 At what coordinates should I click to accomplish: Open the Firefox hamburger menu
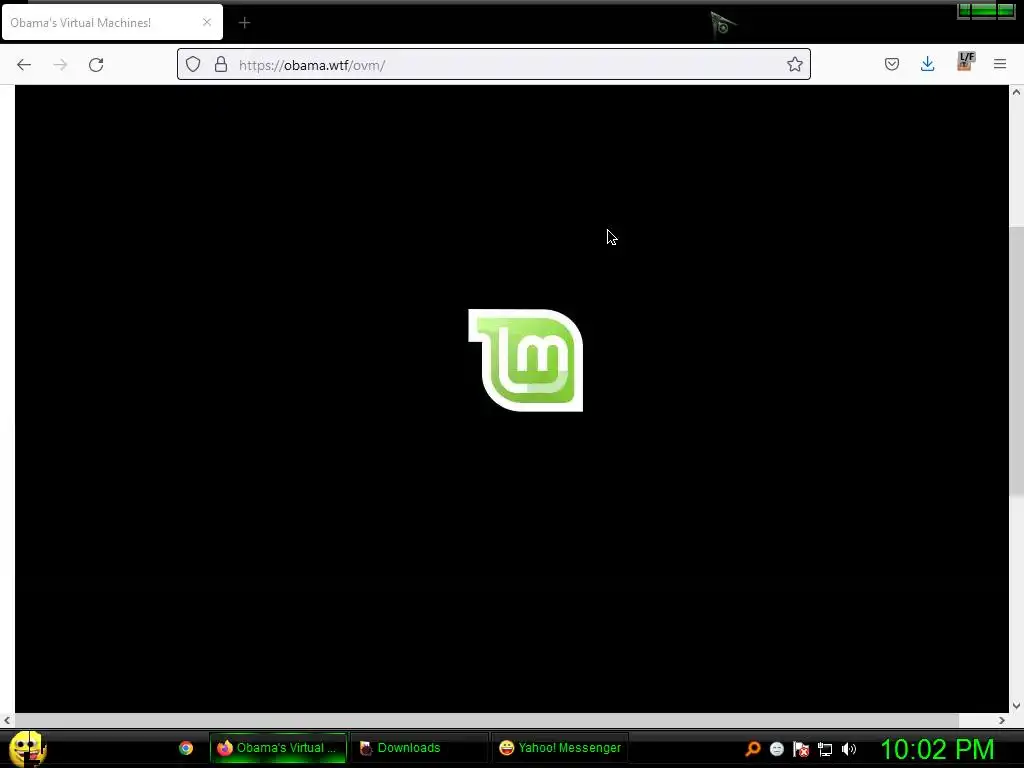(1000, 64)
